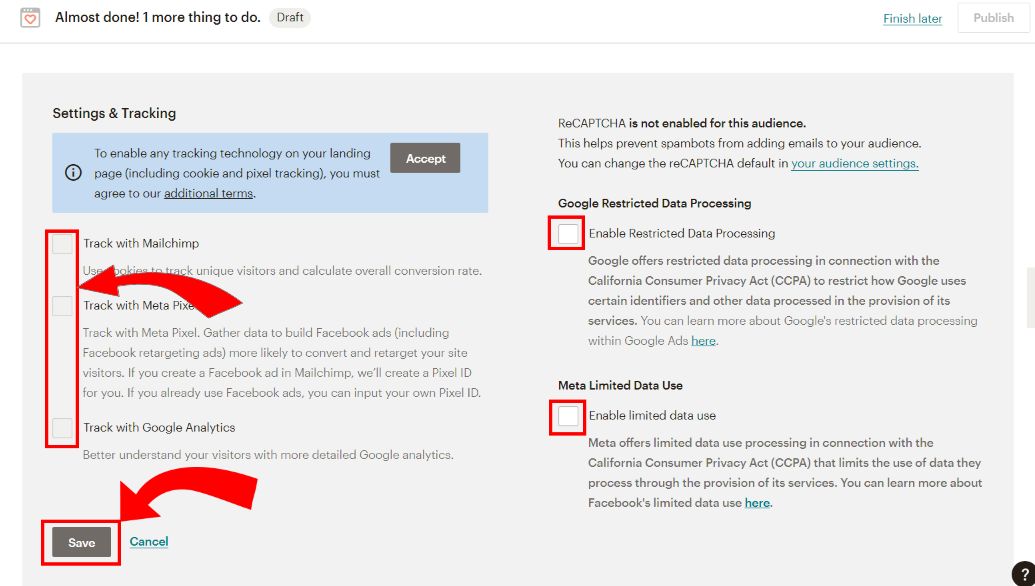The image size is (1035, 586).
Task: Enable Track with Mailchimp checkbox
Action: click(x=63, y=244)
